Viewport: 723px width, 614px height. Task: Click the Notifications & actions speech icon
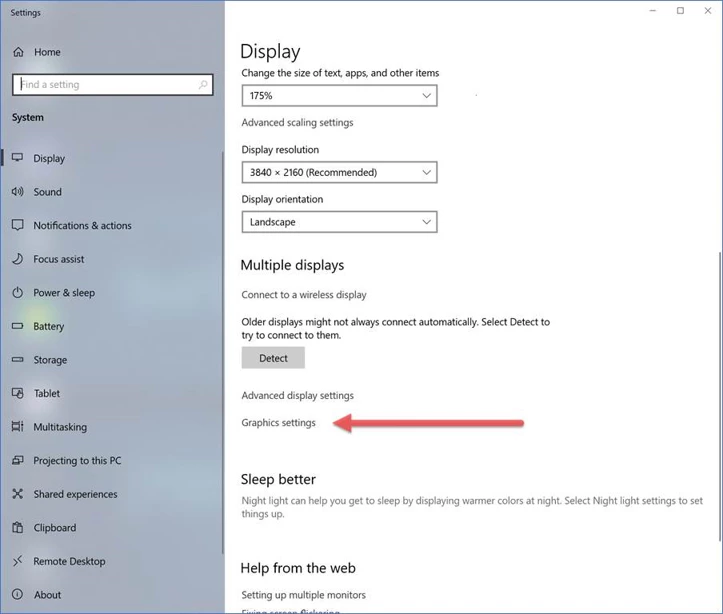pyautogui.click(x=18, y=225)
